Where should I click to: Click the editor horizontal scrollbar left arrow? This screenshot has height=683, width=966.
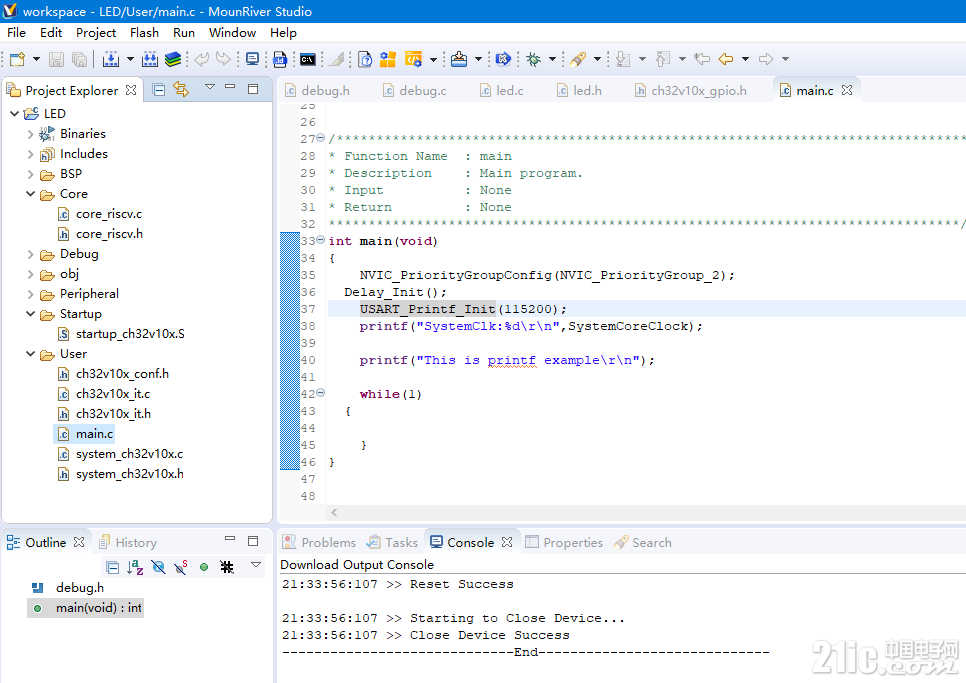[x=334, y=512]
